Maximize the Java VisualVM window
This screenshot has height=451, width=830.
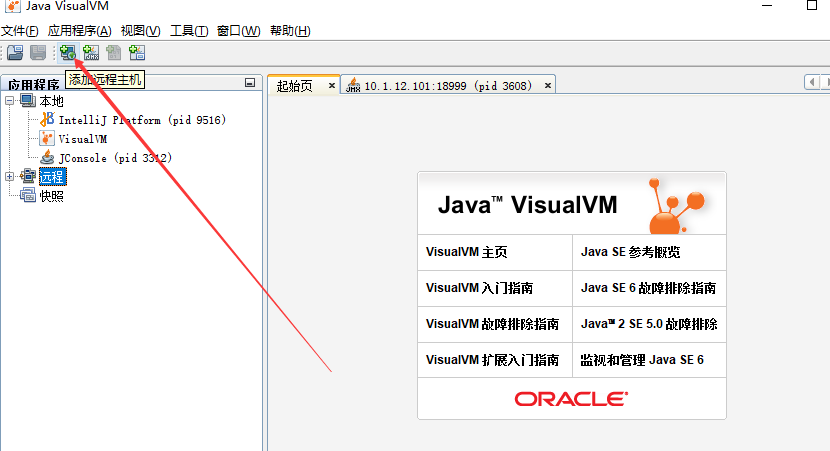[811, 5]
